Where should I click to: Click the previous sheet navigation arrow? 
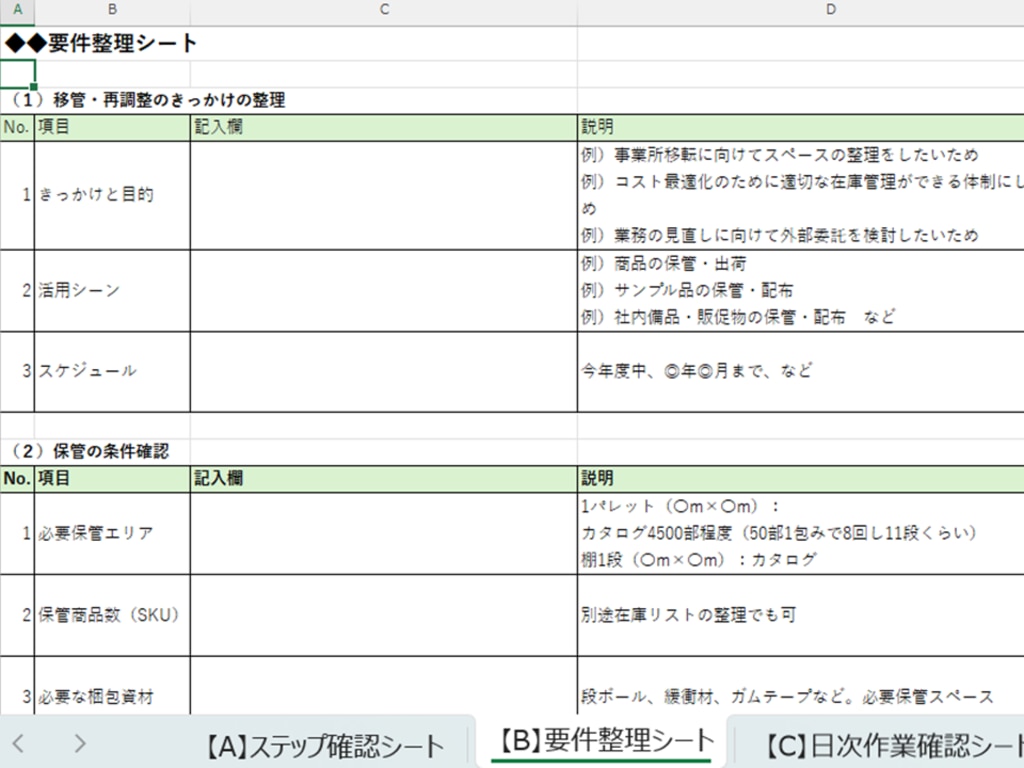19,743
